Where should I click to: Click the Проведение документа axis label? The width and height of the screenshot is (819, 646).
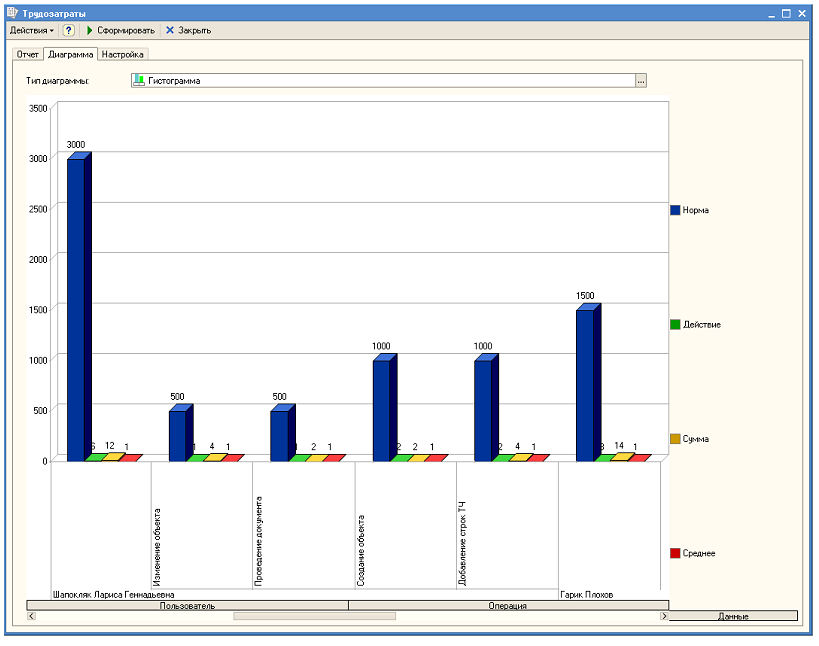[x=259, y=542]
